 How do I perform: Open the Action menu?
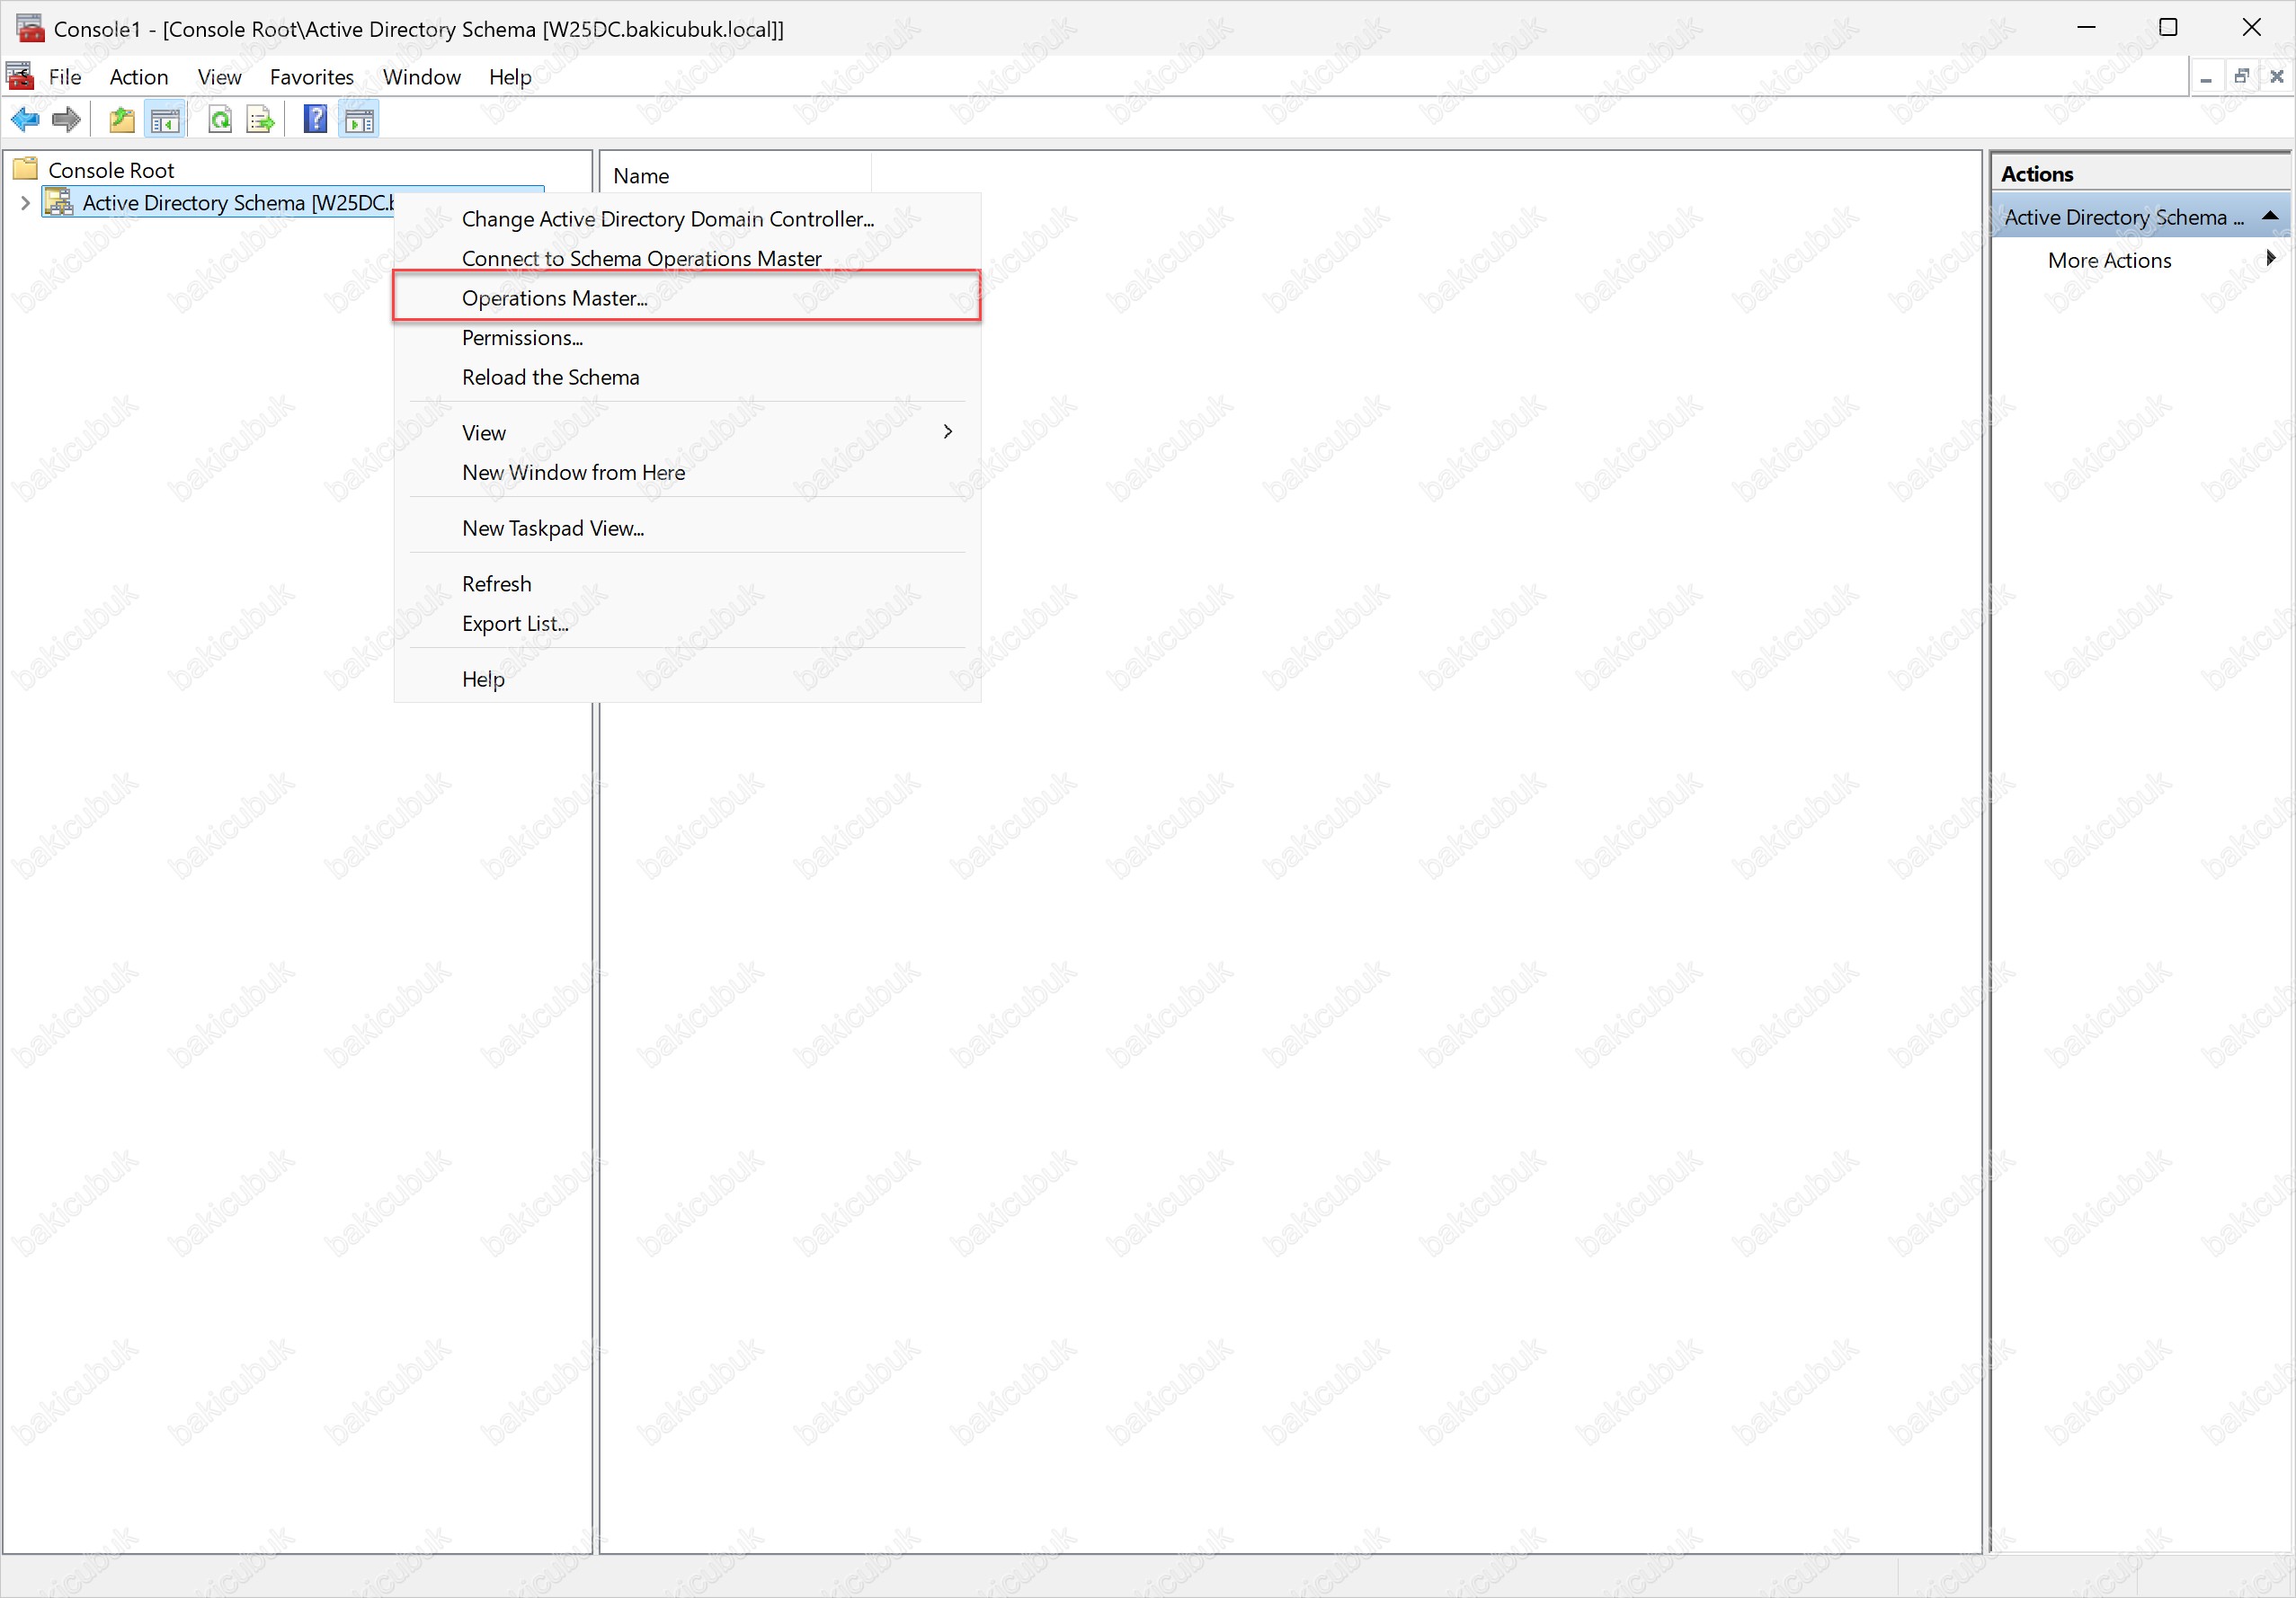tap(139, 77)
